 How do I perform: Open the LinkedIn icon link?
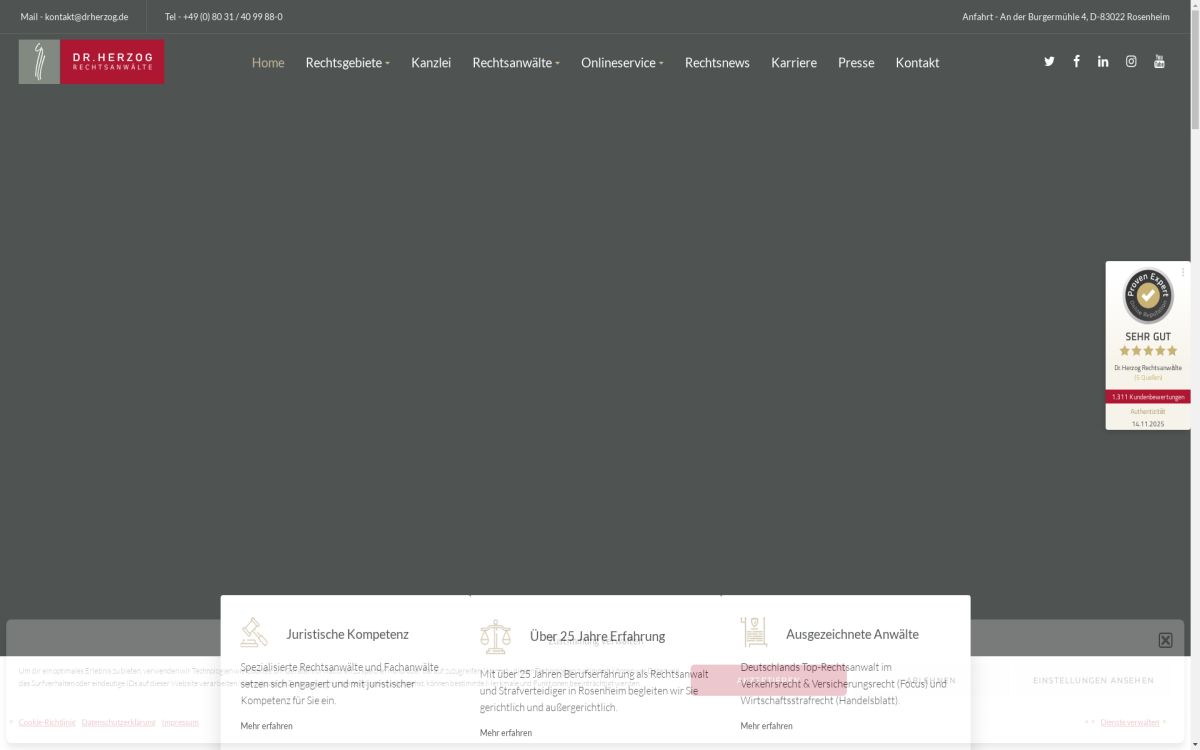(1103, 62)
